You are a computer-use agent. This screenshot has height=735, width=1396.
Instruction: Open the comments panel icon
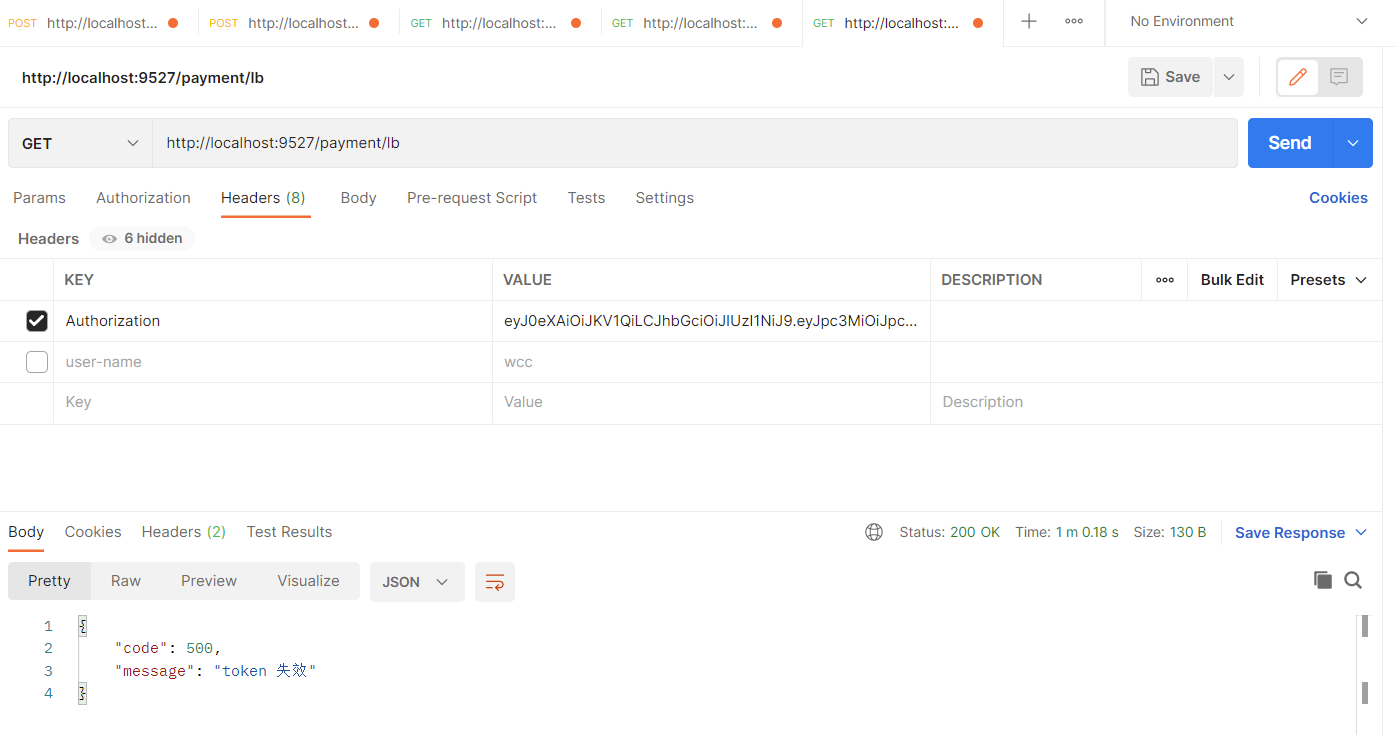1340,77
